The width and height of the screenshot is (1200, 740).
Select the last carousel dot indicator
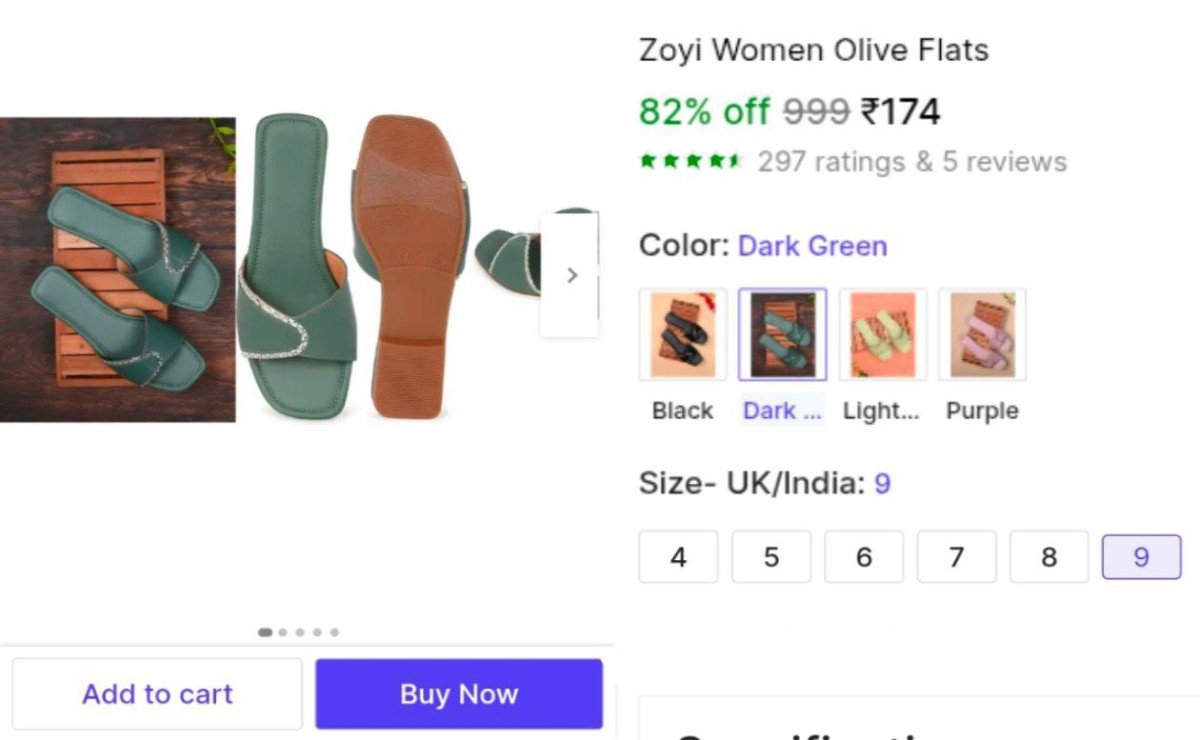pyautogui.click(x=335, y=632)
